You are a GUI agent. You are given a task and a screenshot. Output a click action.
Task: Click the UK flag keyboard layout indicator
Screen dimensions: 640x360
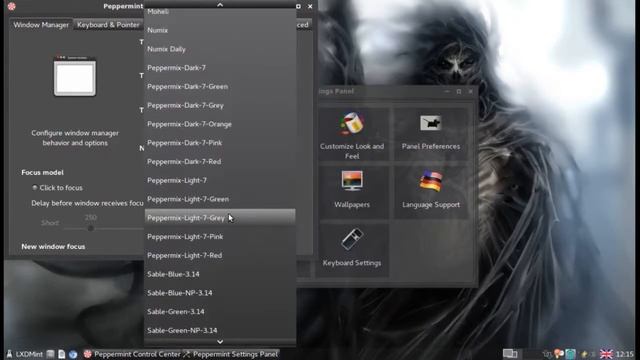pos(606,354)
